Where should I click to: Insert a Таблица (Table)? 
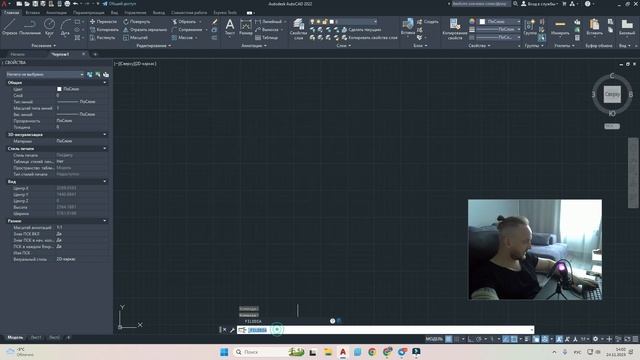pos(267,38)
